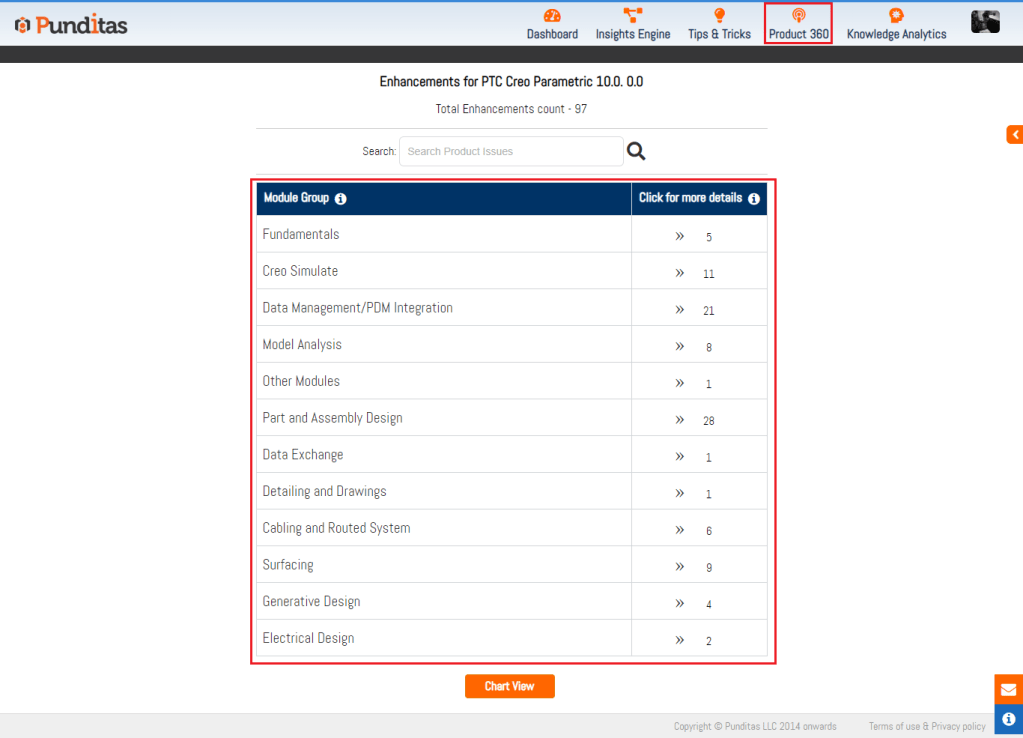Image resolution: width=1023 pixels, height=738 pixels.
Task: Click the search magnifying glass icon
Action: 636,151
